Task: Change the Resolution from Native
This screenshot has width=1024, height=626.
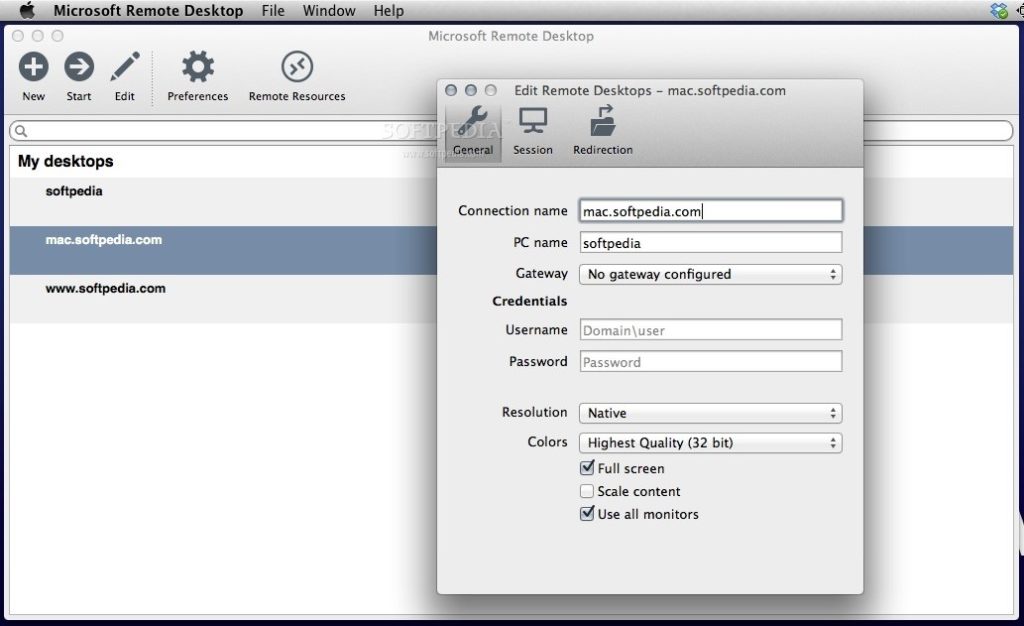Action: [x=710, y=413]
